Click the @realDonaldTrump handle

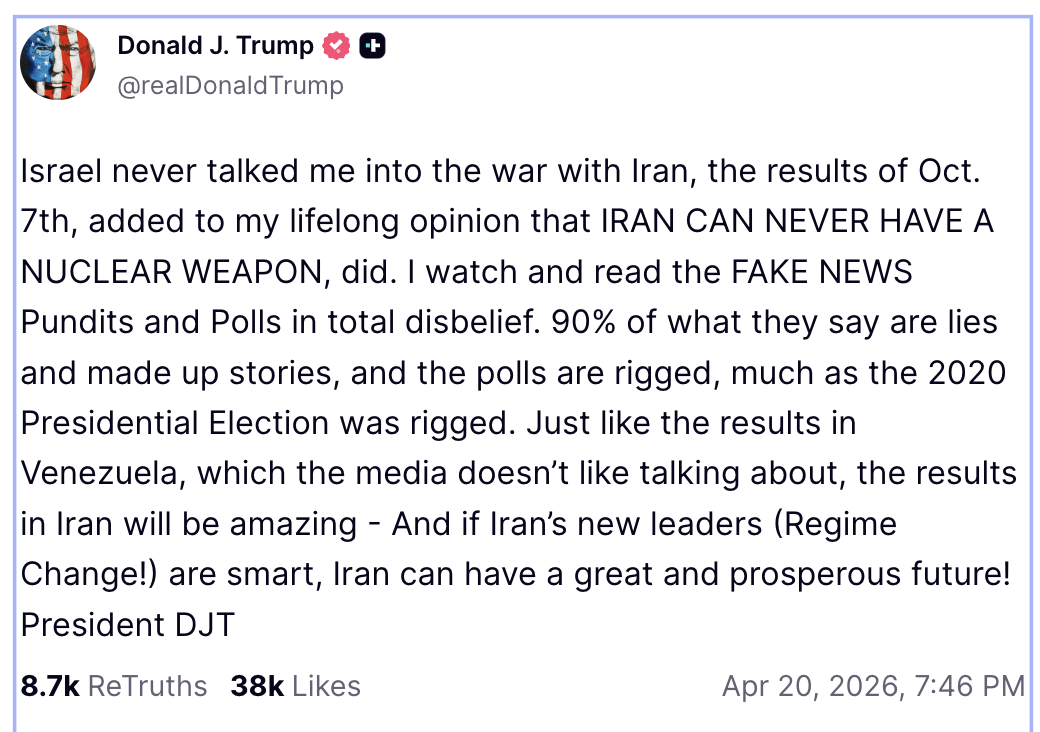click(230, 86)
